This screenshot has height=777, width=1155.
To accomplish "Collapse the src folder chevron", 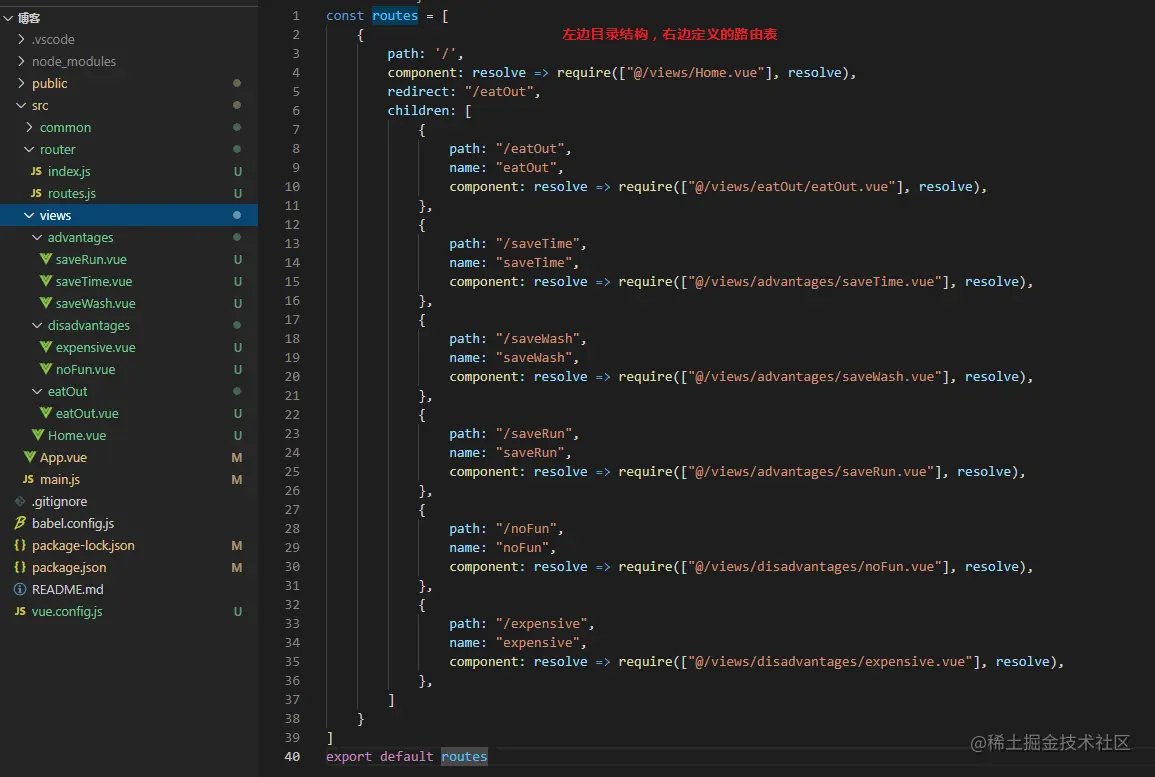I will pyautogui.click(x=21, y=105).
